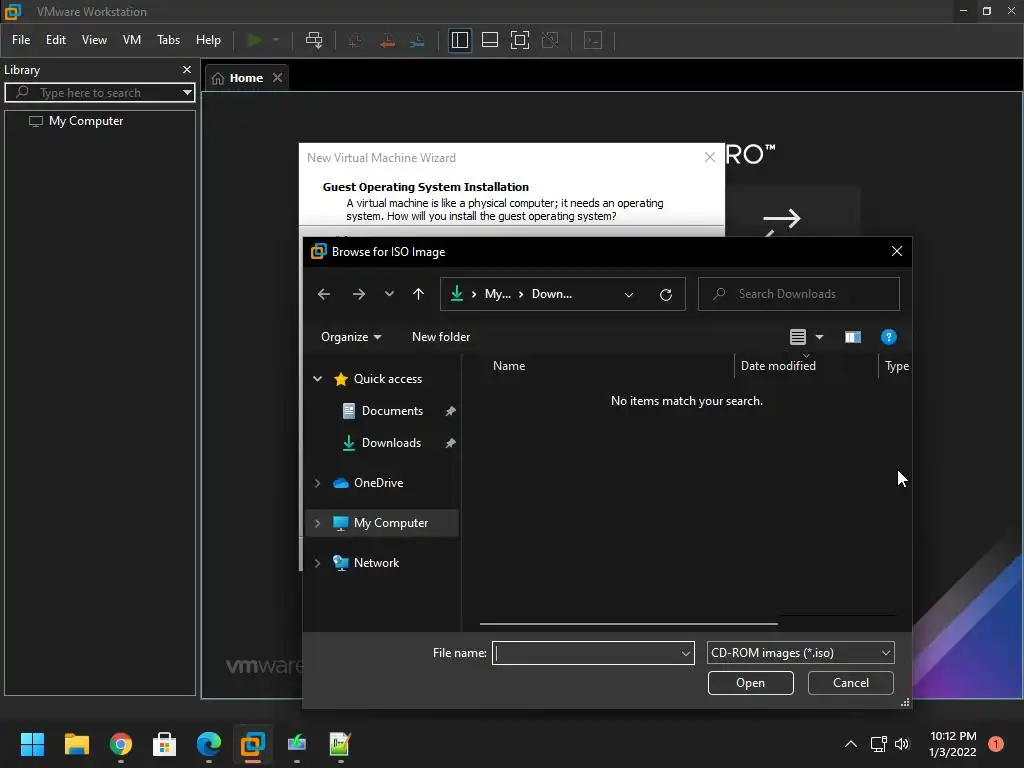
Task: Expand address bar previous locations dropdown
Action: (629, 295)
